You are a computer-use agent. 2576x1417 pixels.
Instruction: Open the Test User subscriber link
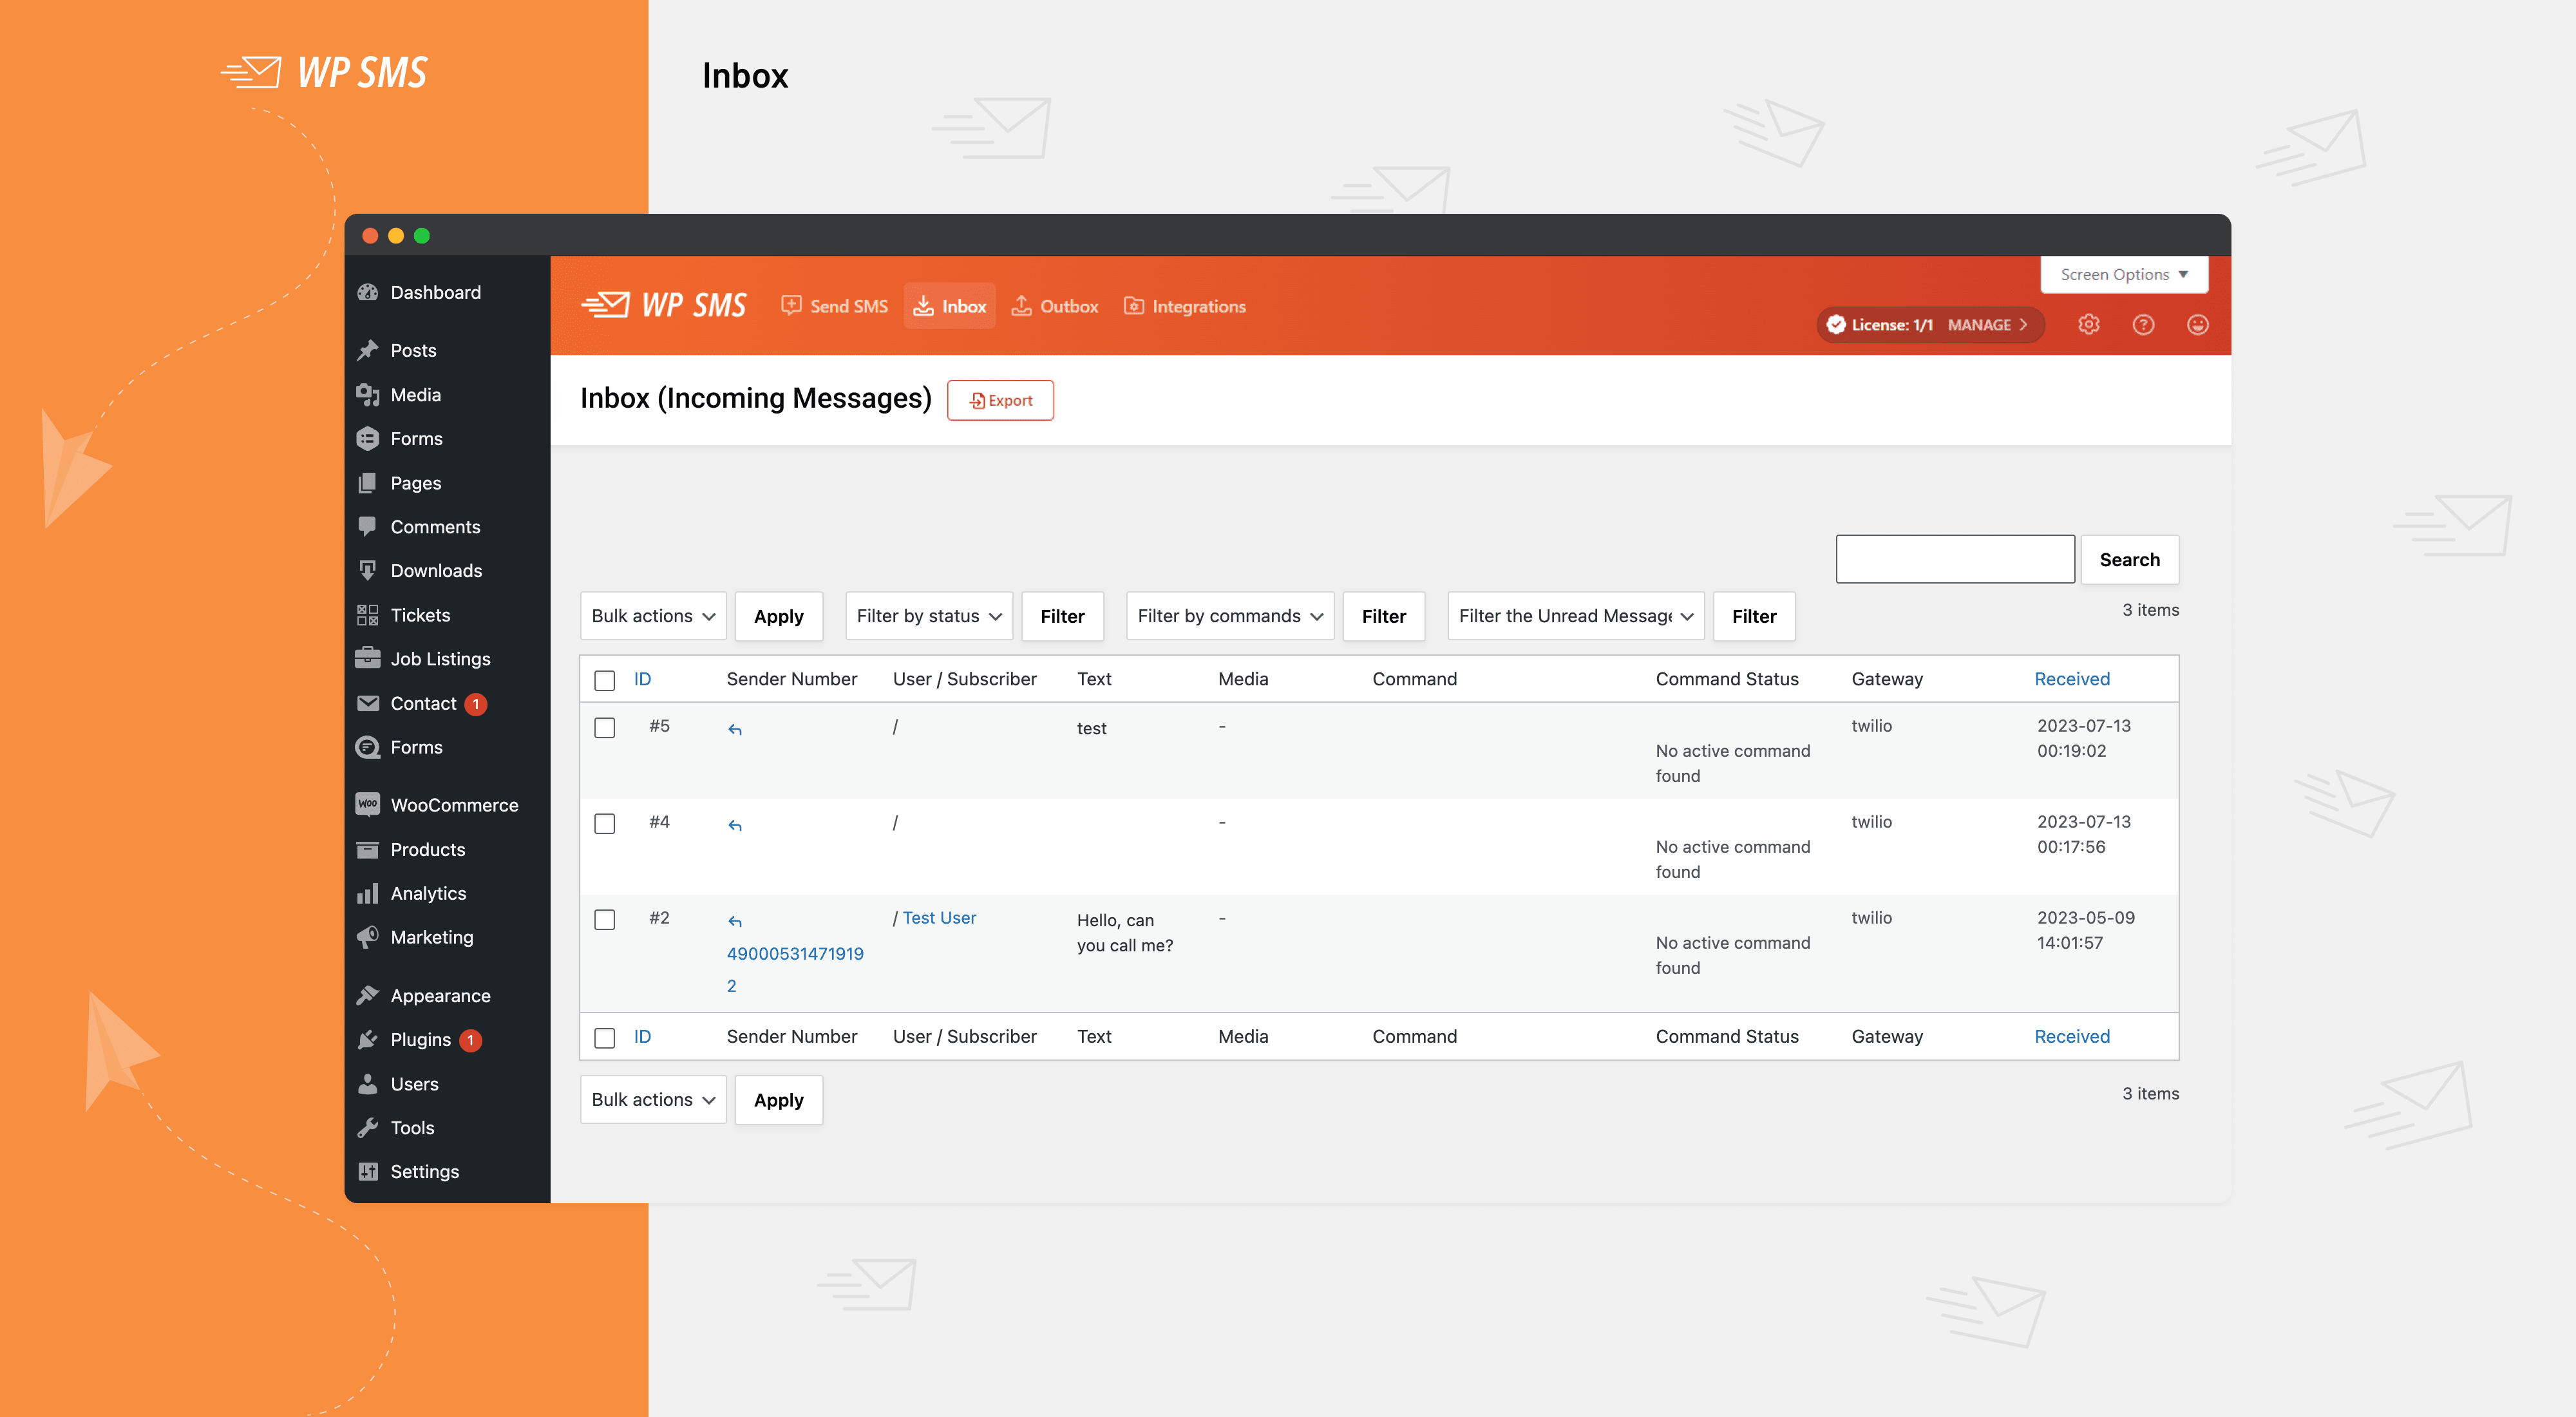[939, 917]
